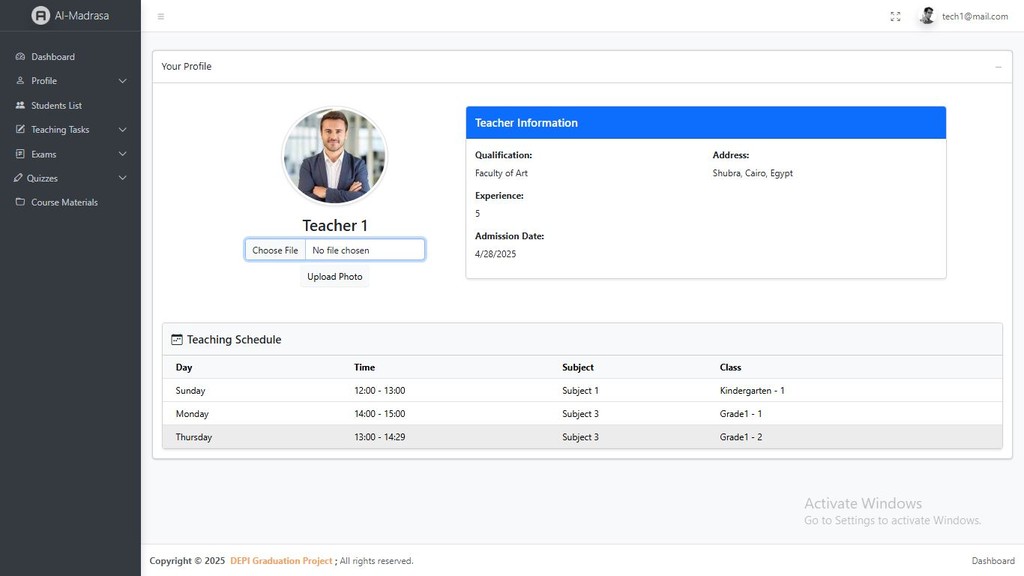Follow the DEPI Graduation Project link

[281, 561]
